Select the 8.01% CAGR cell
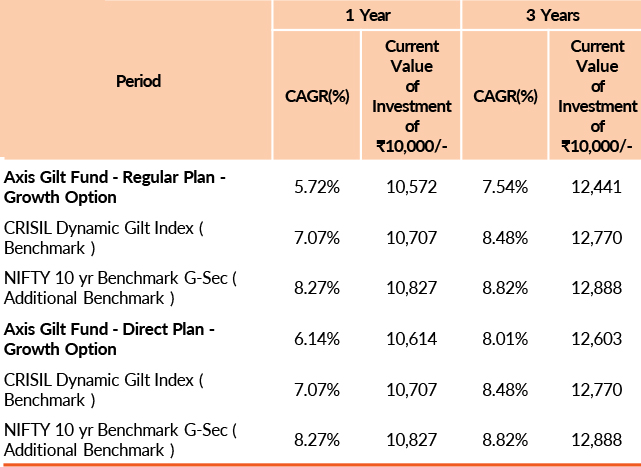This screenshot has height=467, width=641. pyautogui.click(x=505, y=339)
